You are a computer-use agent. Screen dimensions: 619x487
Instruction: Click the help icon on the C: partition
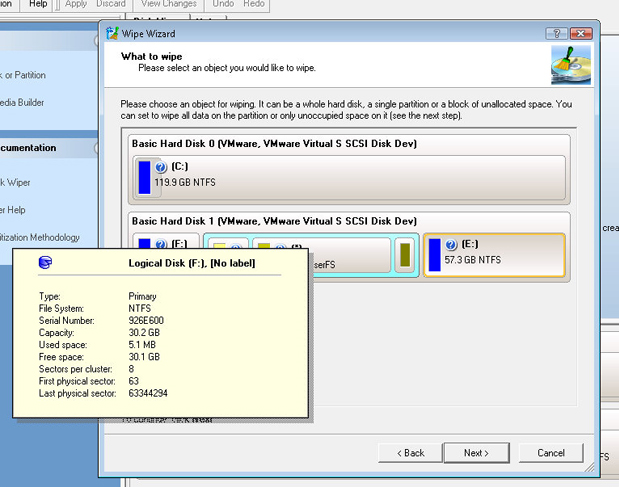(x=162, y=167)
